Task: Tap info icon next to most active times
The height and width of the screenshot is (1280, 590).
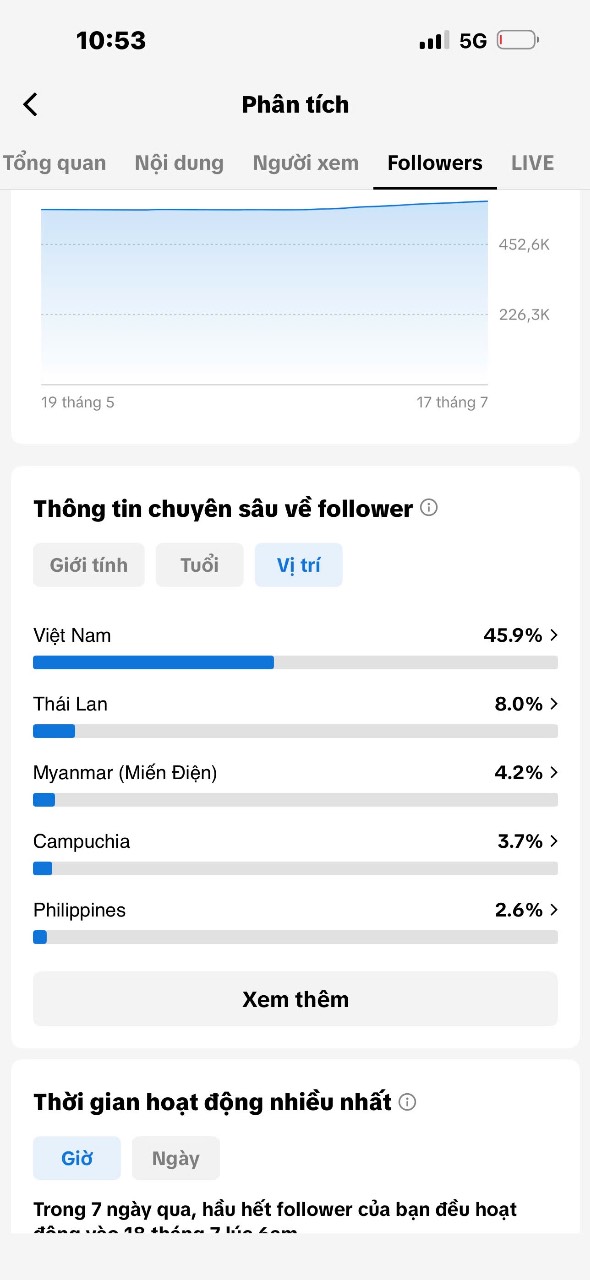Action: tap(407, 1102)
